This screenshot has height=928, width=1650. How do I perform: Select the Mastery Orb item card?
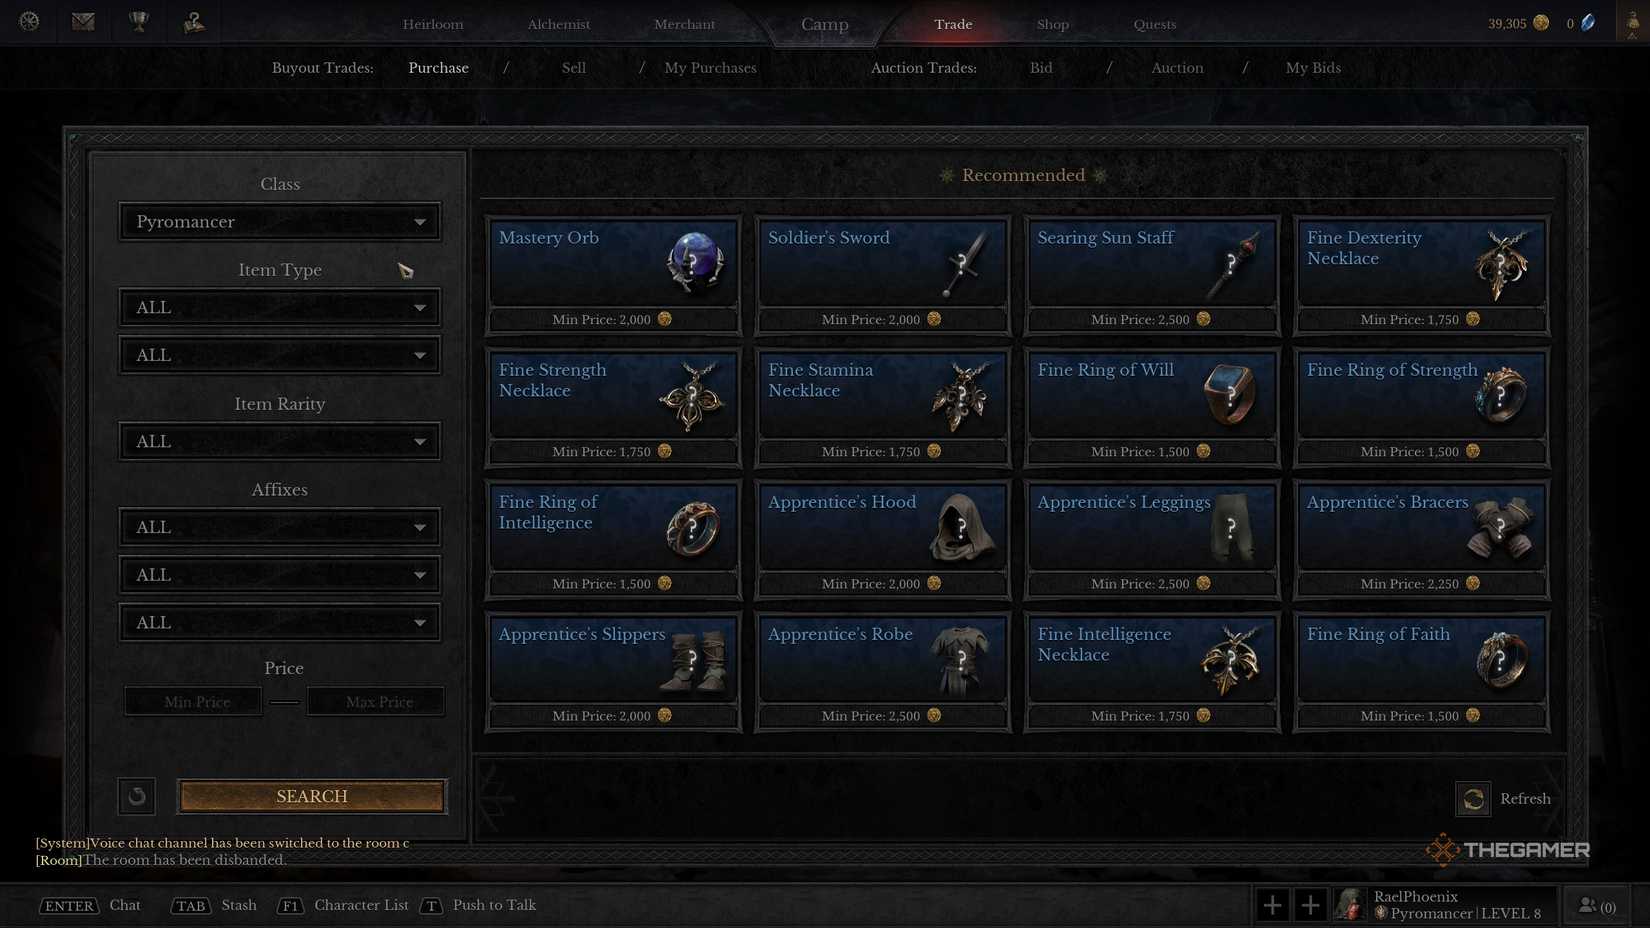tap(613, 275)
